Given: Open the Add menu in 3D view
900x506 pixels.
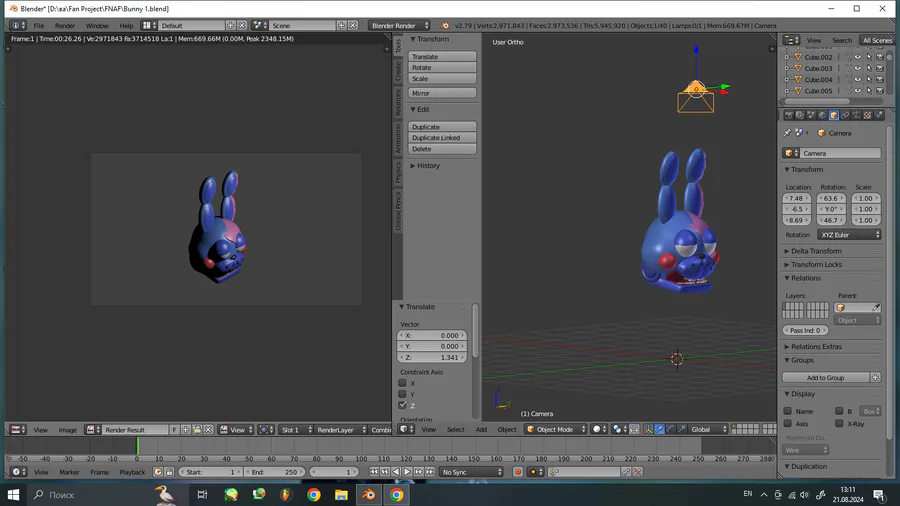Looking at the screenshot, I should pyautogui.click(x=481, y=429).
